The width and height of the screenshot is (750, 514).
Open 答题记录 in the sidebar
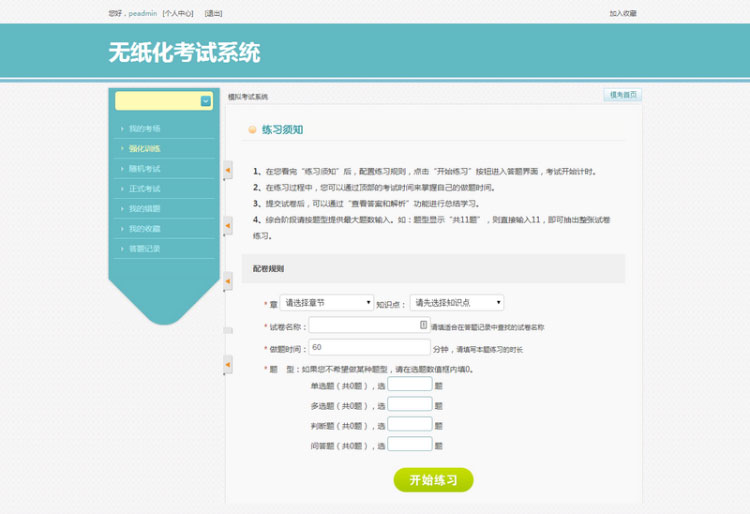point(144,249)
